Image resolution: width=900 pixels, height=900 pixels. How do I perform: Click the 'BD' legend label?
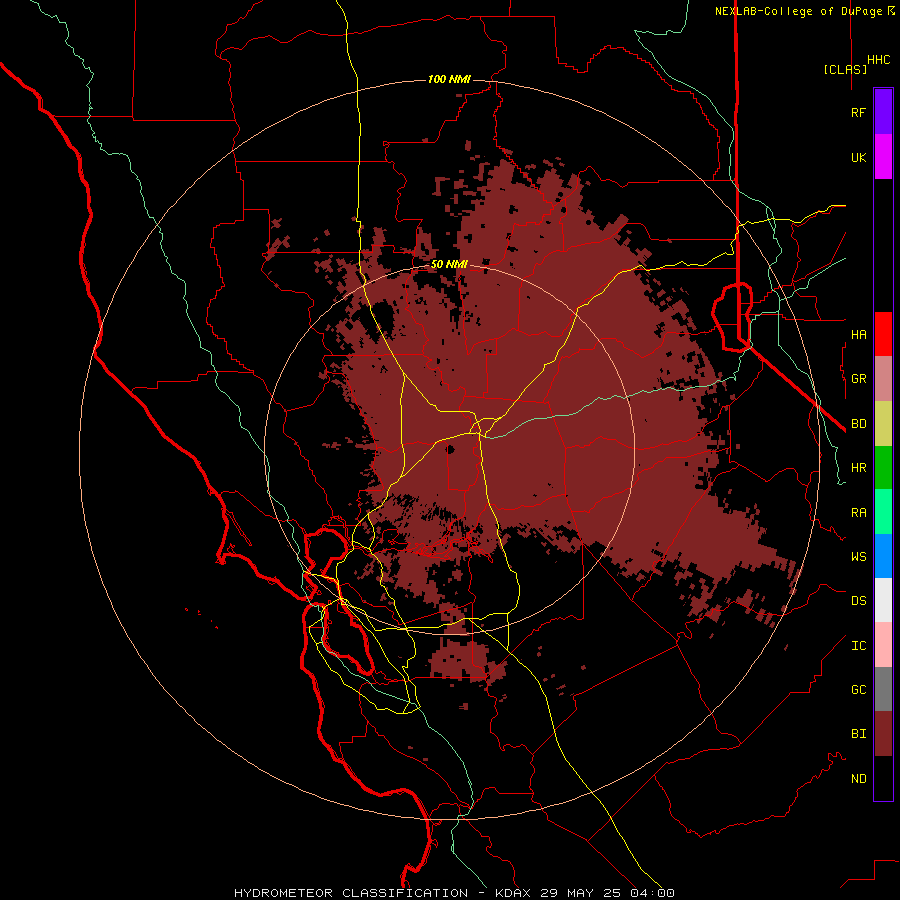[x=858, y=424]
